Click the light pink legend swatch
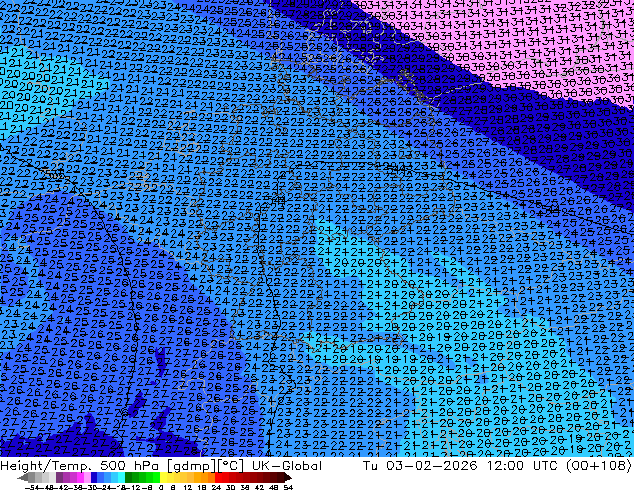Screen dimensions: 634x490 coord(87,478)
